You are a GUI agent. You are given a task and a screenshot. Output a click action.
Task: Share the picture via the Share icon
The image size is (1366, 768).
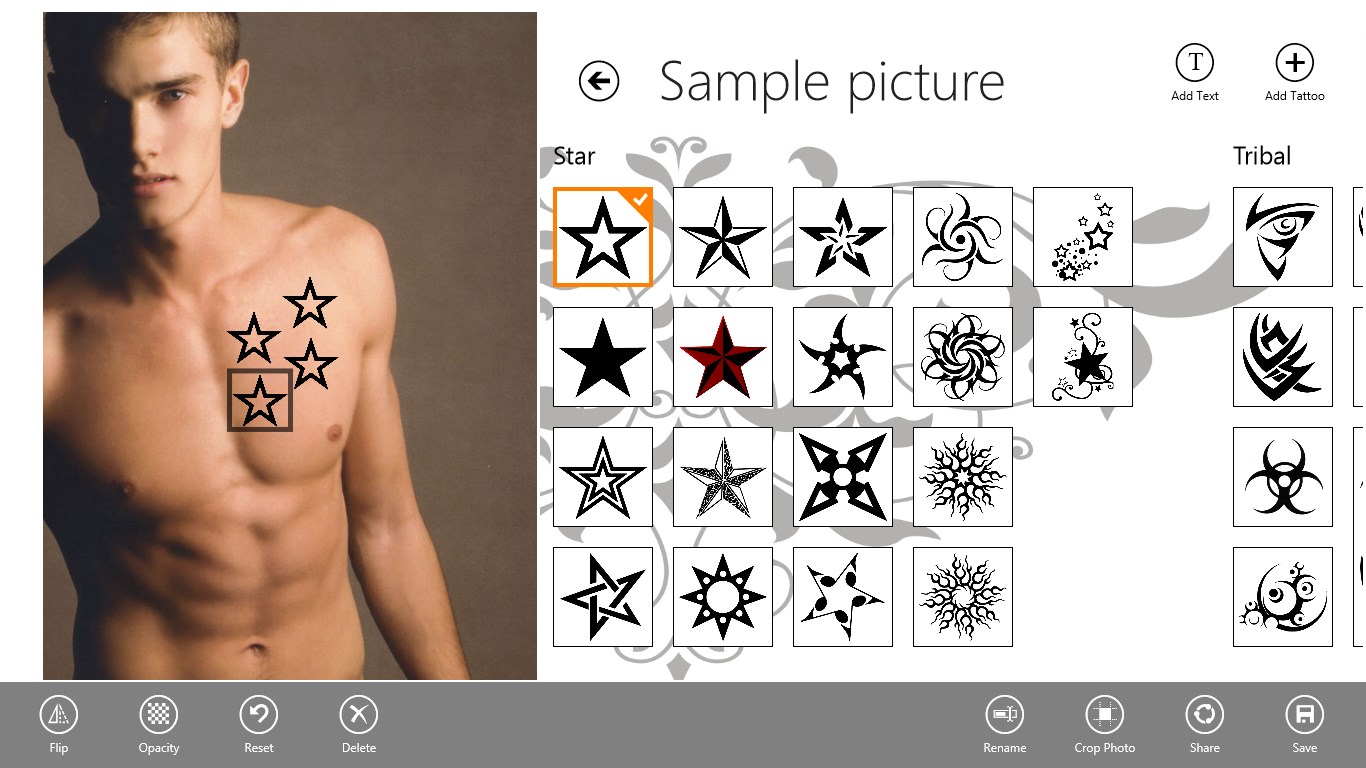tap(1205, 715)
